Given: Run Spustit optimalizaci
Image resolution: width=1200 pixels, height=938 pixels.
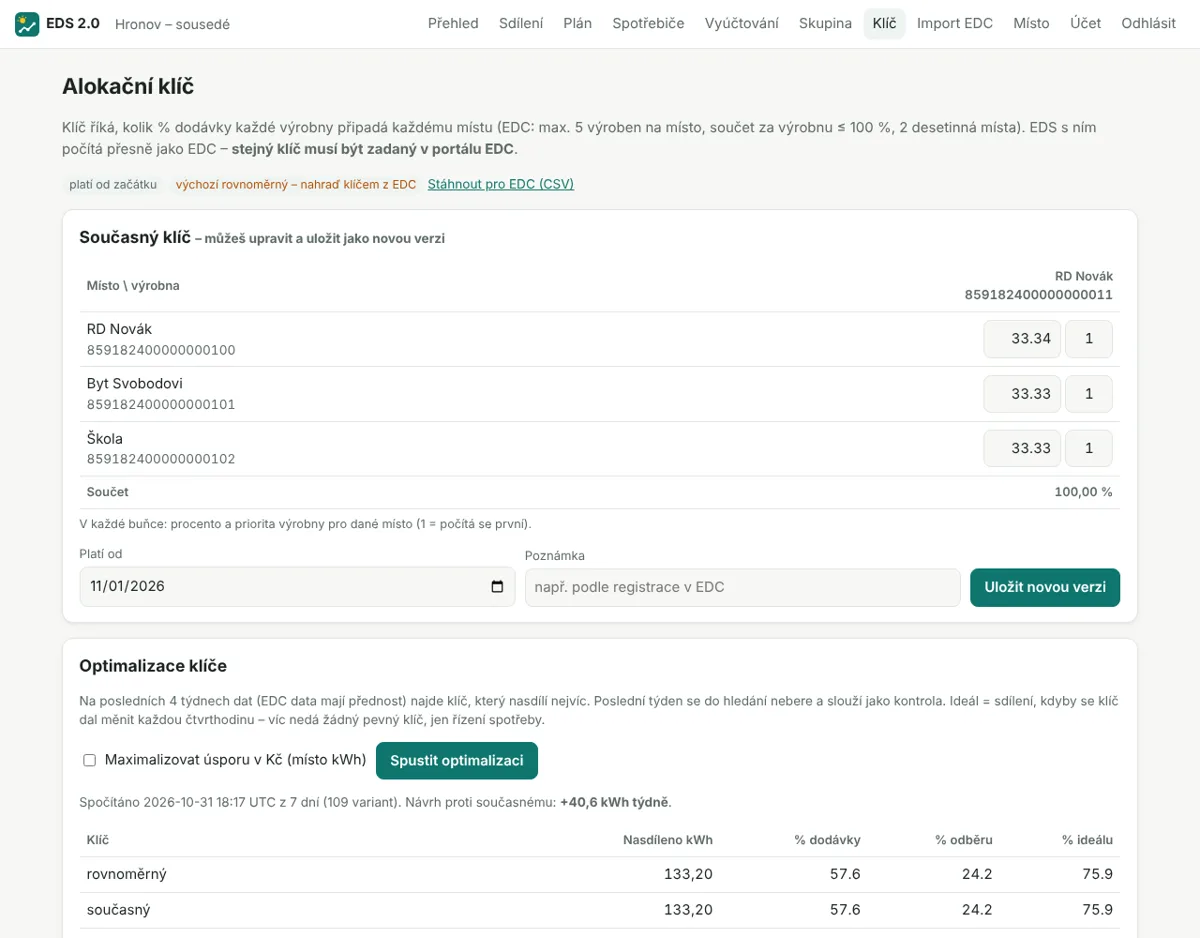Looking at the screenshot, I should click(457, 760).
